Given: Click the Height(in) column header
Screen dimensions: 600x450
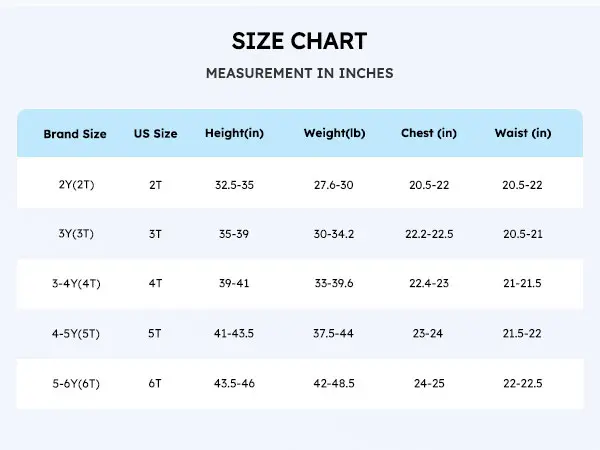Looking at the screenshot, I should click(234, 134).
